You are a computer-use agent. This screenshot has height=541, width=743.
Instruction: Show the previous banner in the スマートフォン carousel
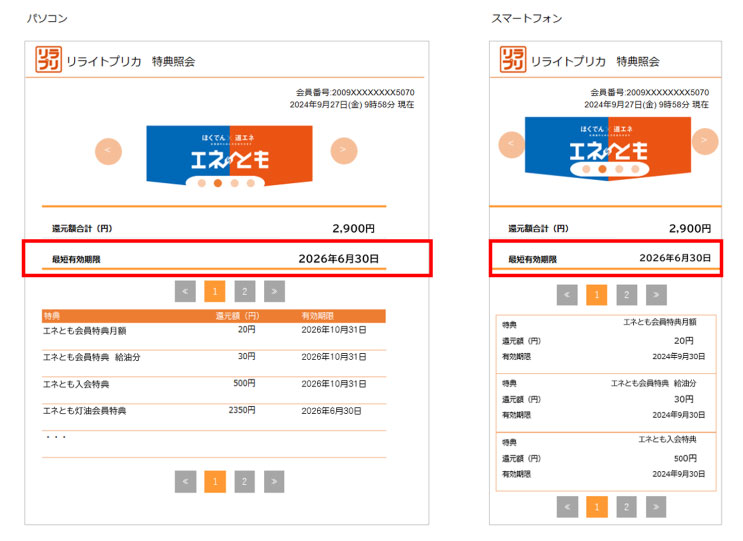[x=512, y=144]
